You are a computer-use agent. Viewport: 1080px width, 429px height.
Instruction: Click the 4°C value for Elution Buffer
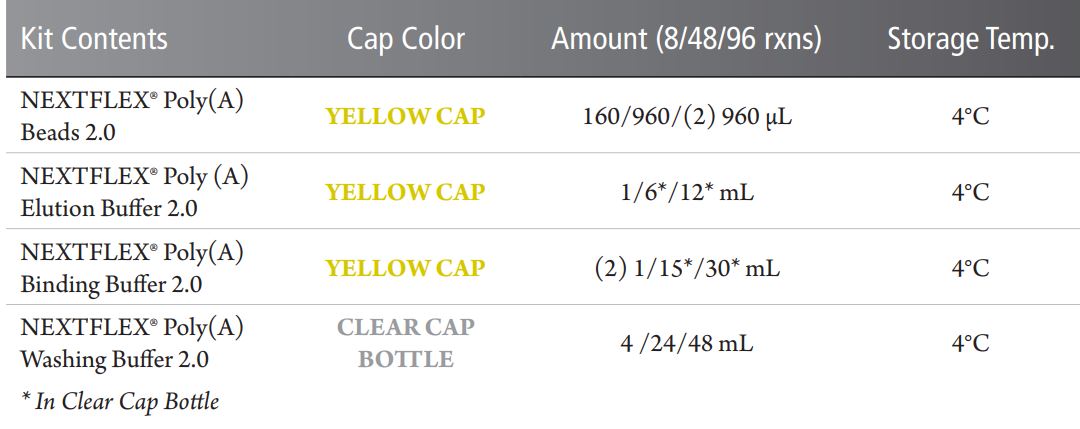[x=970, y=192]
